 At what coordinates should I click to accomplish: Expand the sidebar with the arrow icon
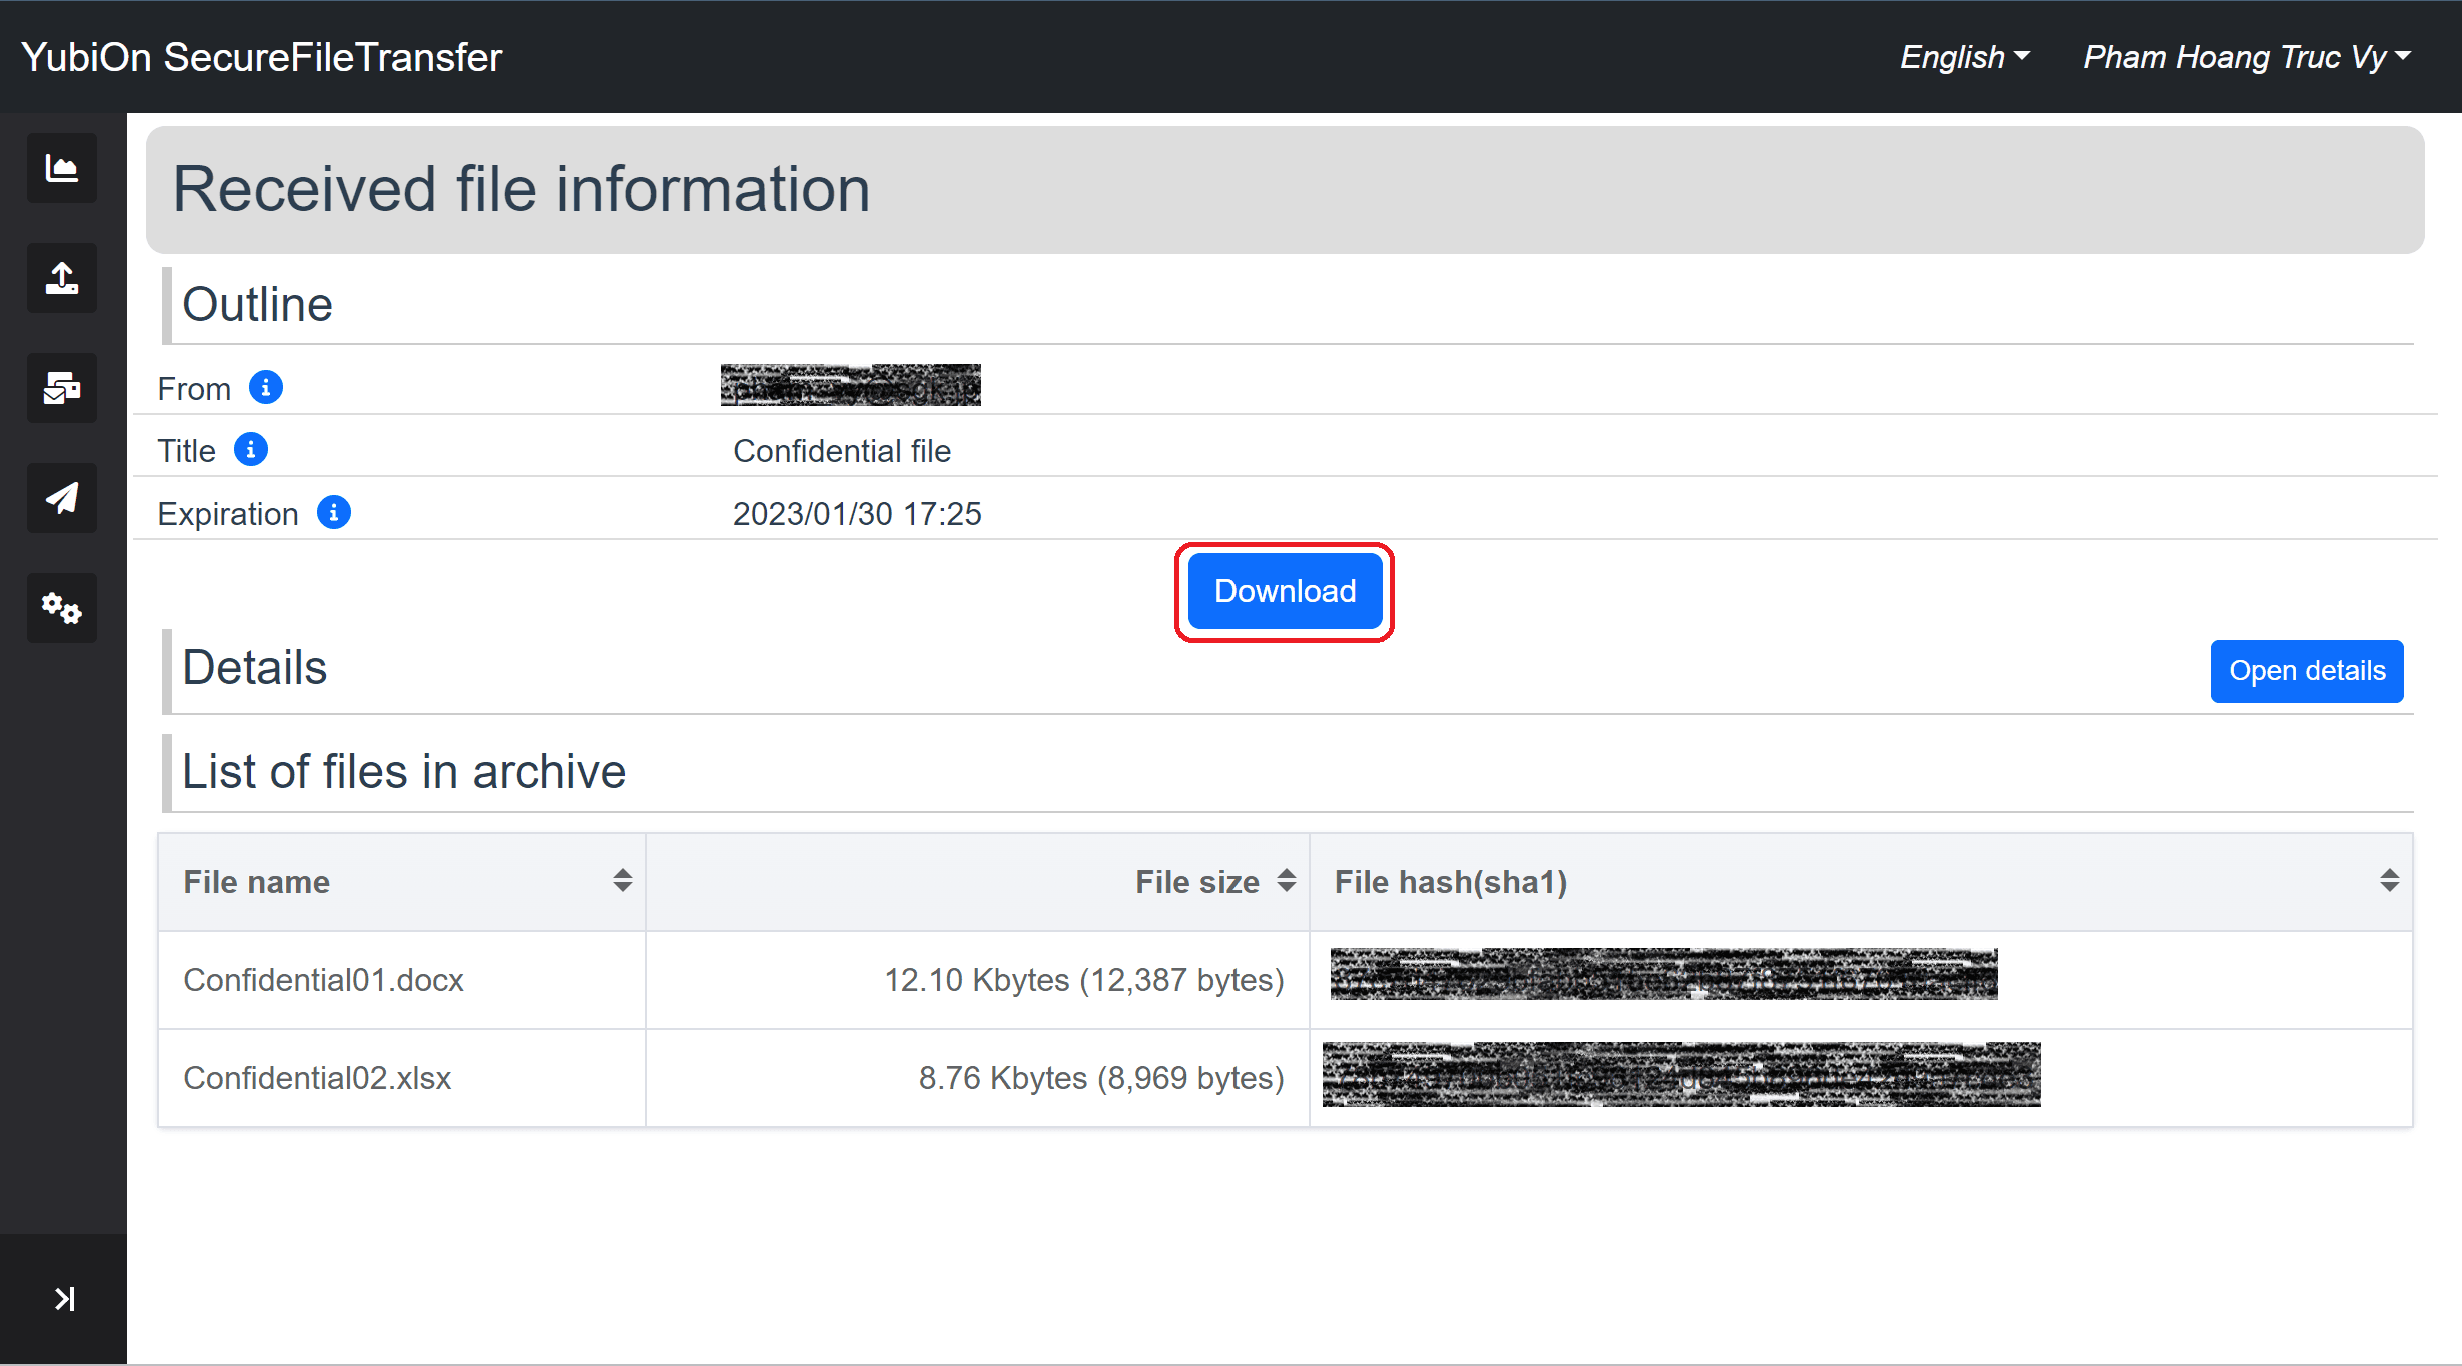(x=64, y=1299)
